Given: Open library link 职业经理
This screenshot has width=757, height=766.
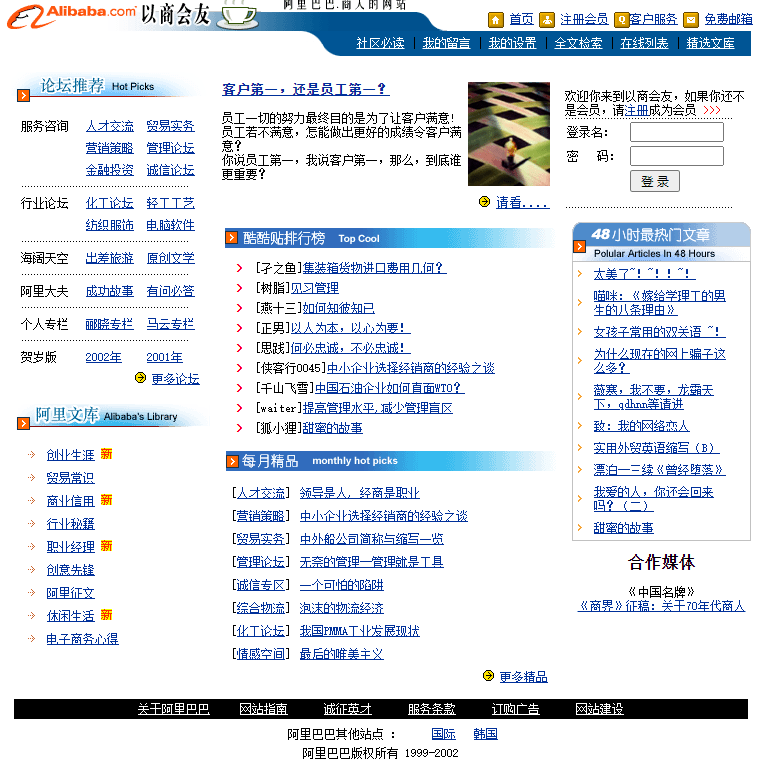Looking at the screenshot, I should coord(70,547).
